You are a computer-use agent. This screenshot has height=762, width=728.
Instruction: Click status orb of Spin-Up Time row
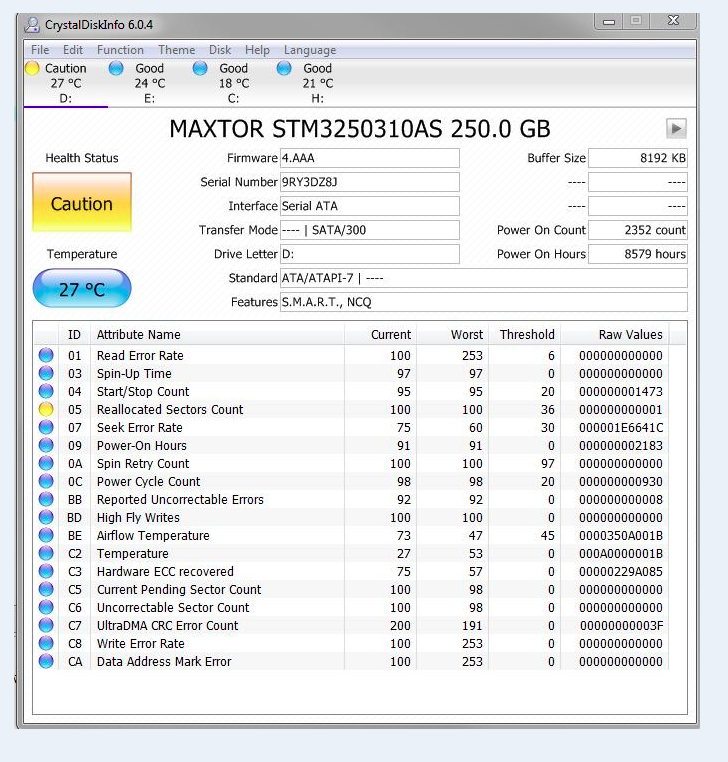click(46, 373)
